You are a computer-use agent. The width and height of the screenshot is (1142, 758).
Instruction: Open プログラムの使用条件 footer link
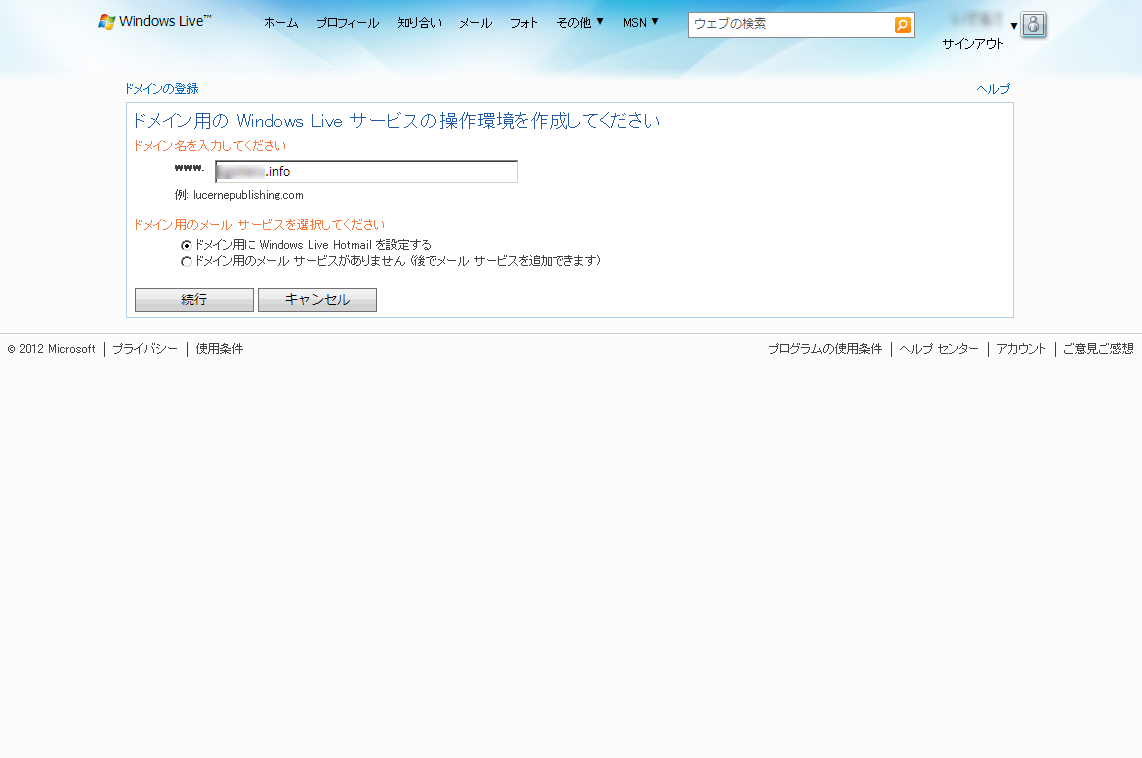pos(825,349)
